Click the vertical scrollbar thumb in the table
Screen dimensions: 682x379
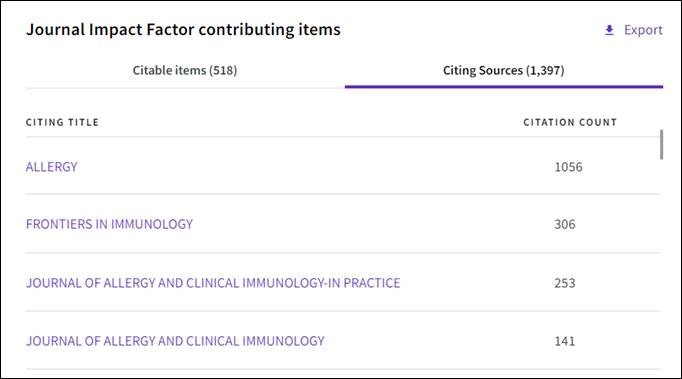pos(662,144)
